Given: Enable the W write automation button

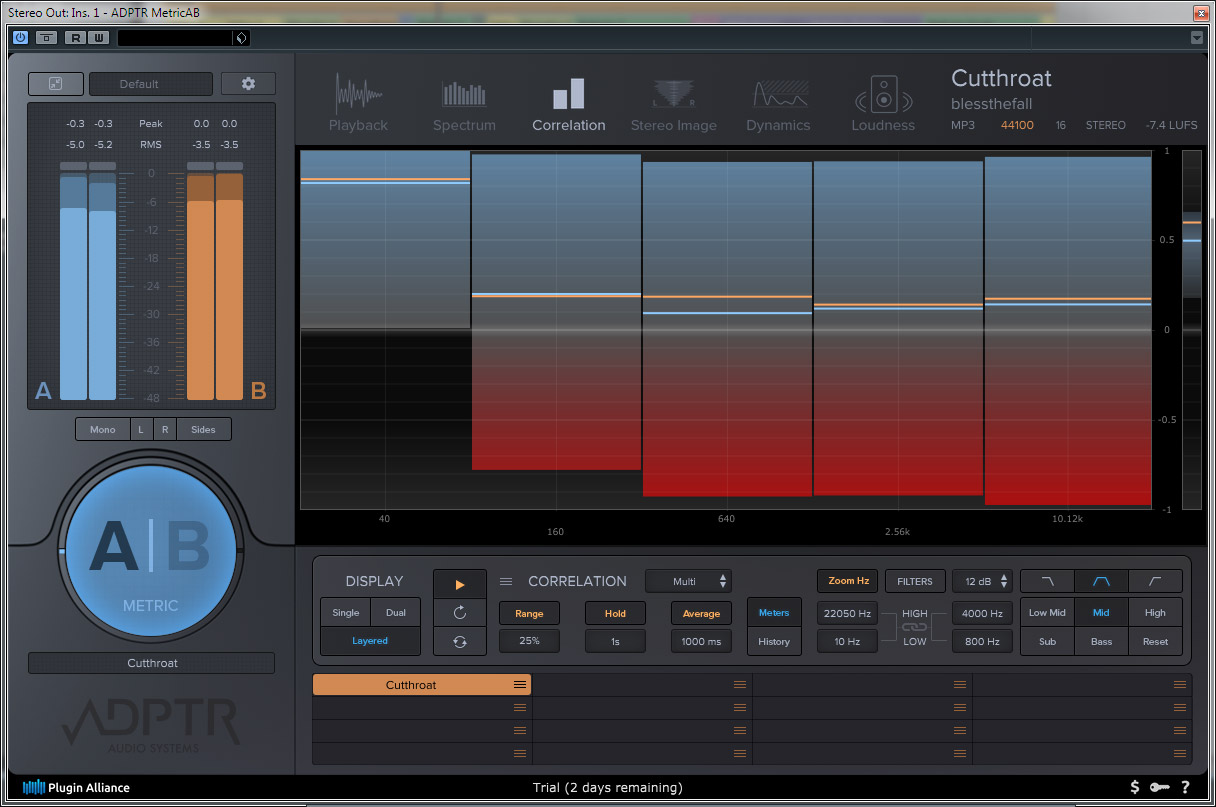Looking at the screenshot, I should click(97, 38).
